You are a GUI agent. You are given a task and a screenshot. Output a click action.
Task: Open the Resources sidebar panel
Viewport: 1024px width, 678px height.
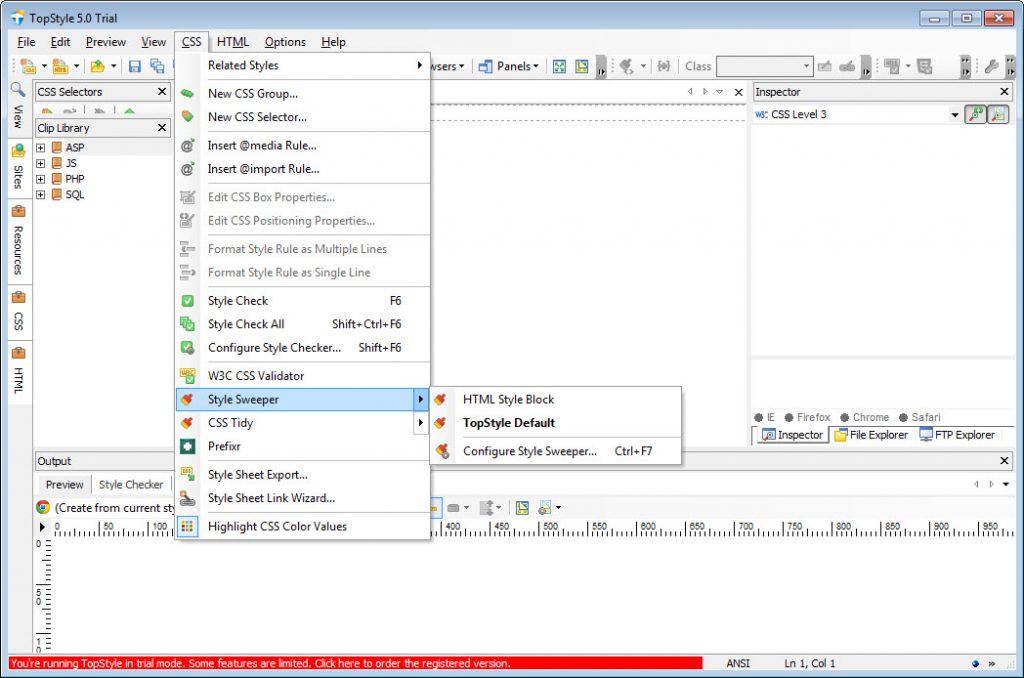18,241
